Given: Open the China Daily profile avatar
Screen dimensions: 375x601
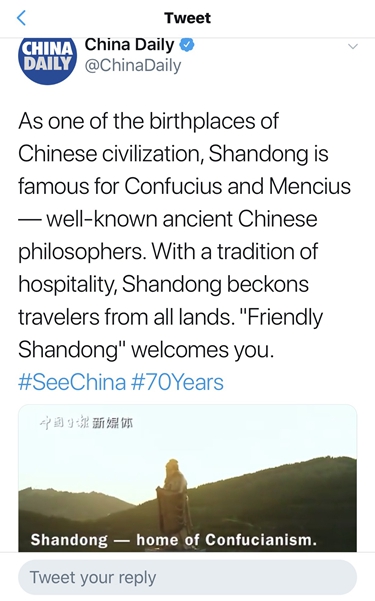Looking at the screenshot, I should point(48,61).
